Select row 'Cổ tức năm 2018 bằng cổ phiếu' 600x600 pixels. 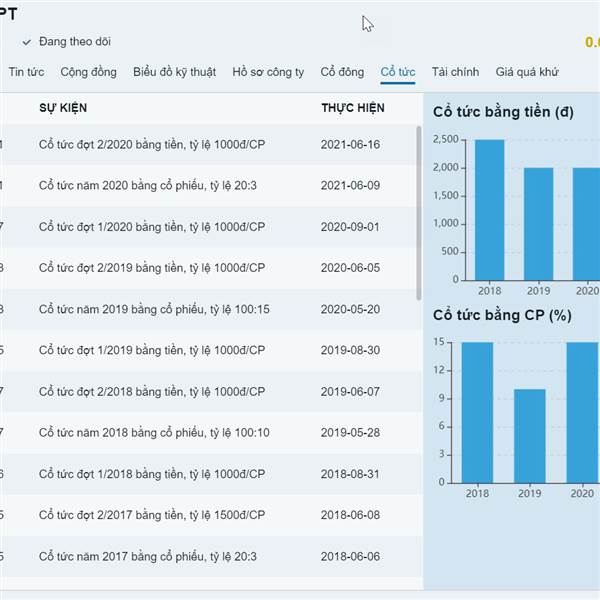(x=209, y=433)
